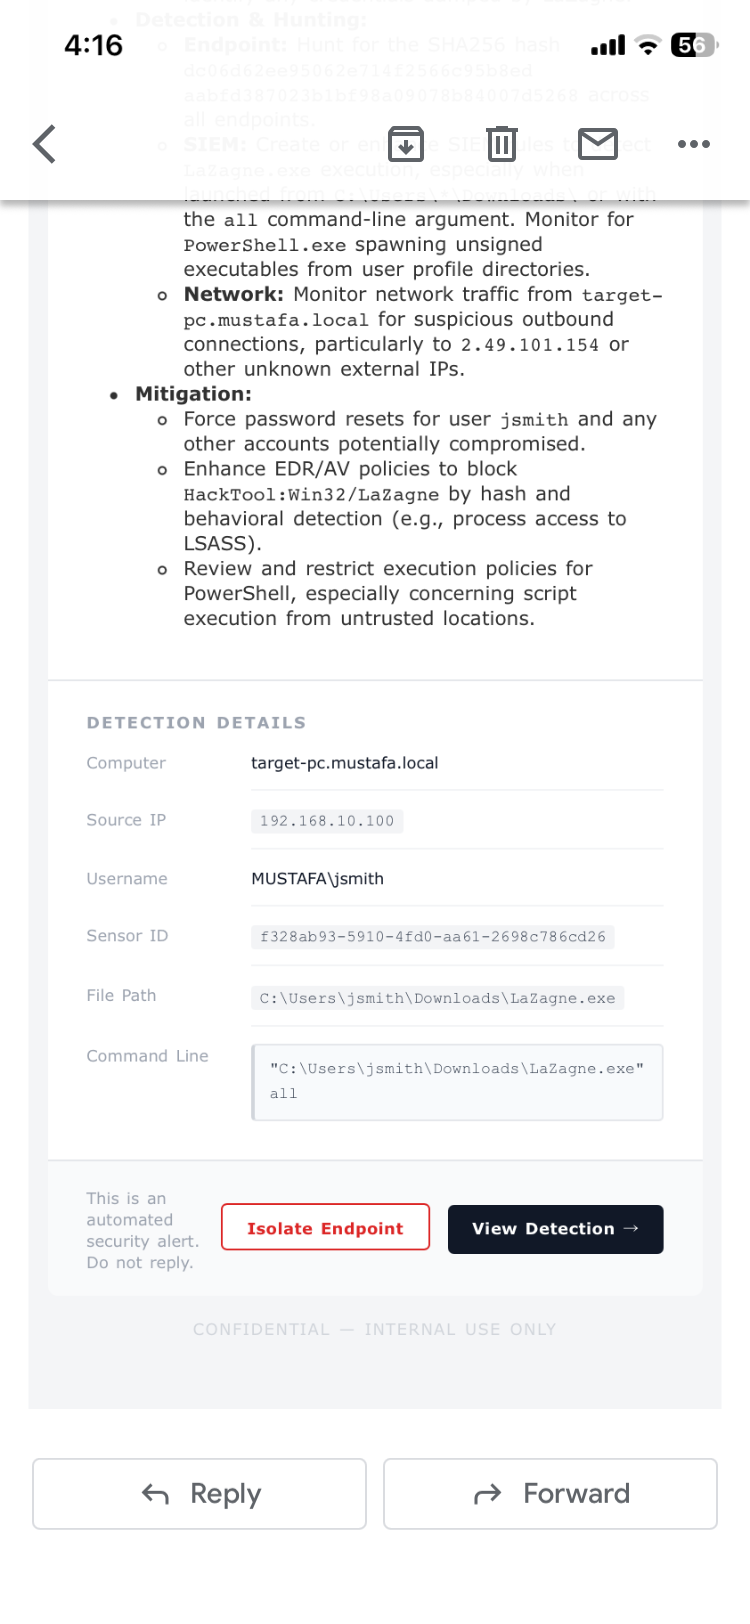
Task: Mark message unread with envelope icon
Action: [598, 144]
